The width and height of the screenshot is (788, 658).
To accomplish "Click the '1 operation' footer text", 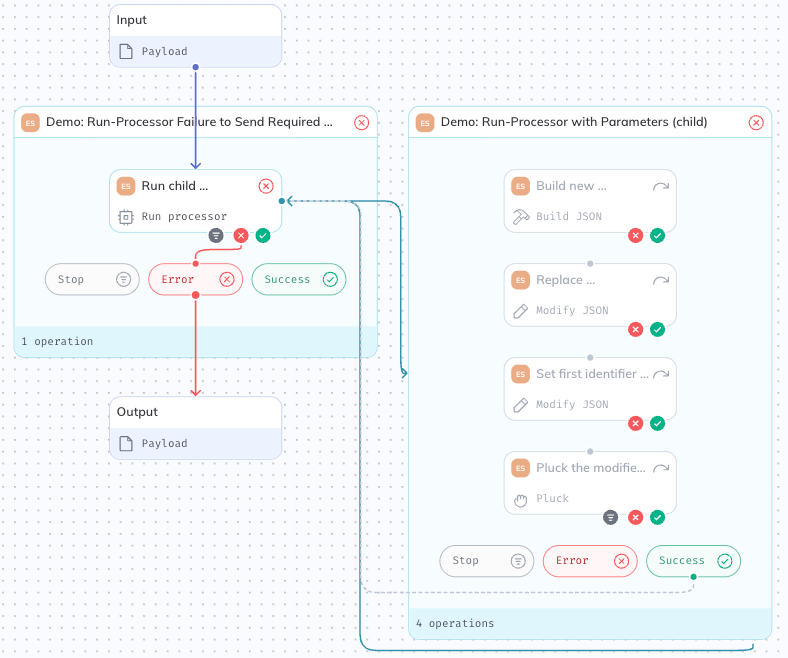I will (57, 341).
